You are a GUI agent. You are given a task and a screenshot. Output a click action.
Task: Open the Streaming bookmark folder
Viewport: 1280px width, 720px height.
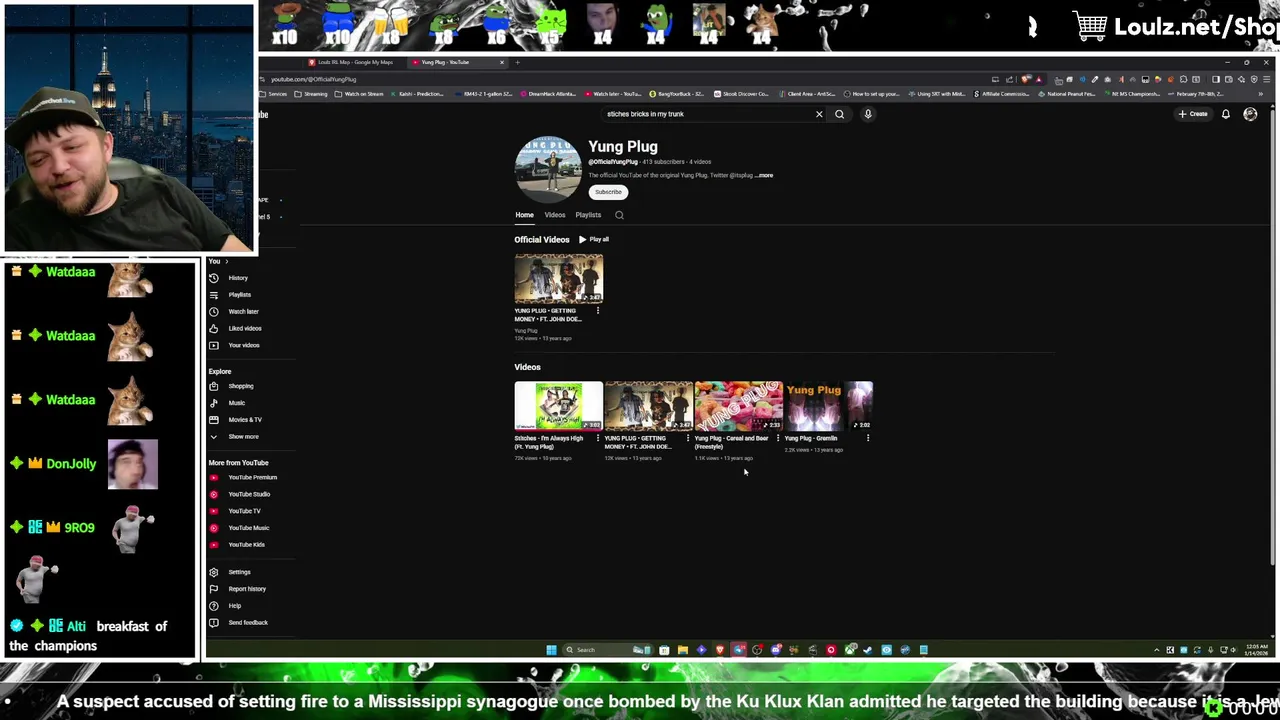click(312, 94)
